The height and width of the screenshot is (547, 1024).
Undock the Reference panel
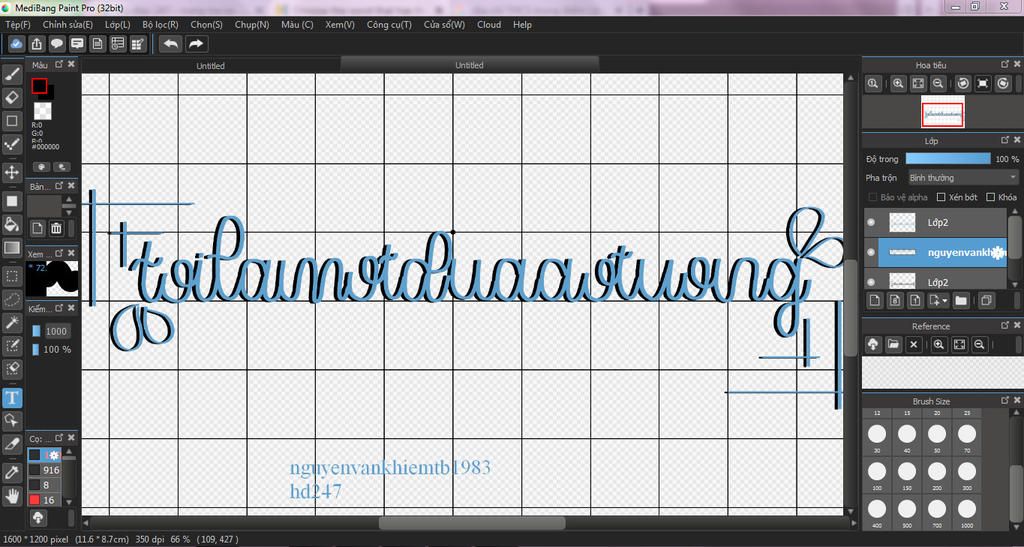1005,326
